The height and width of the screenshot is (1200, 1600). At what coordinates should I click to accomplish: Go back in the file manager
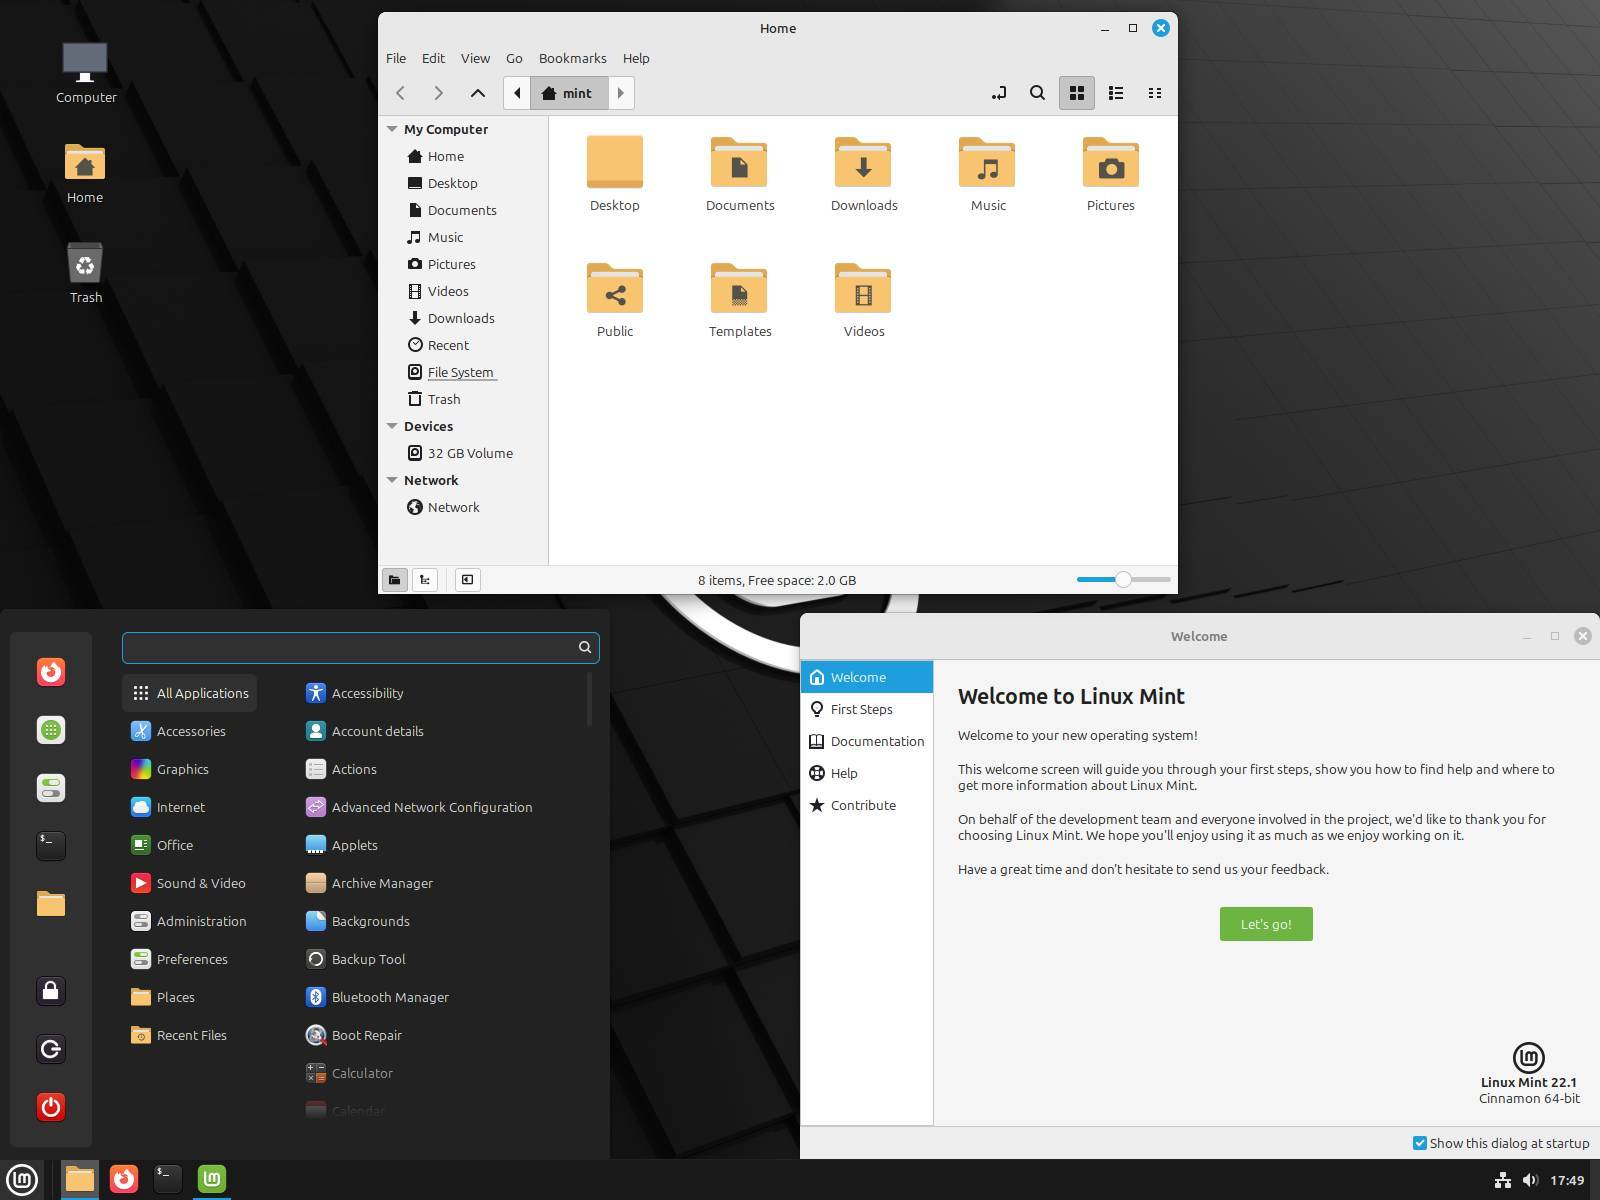(400, 93)
